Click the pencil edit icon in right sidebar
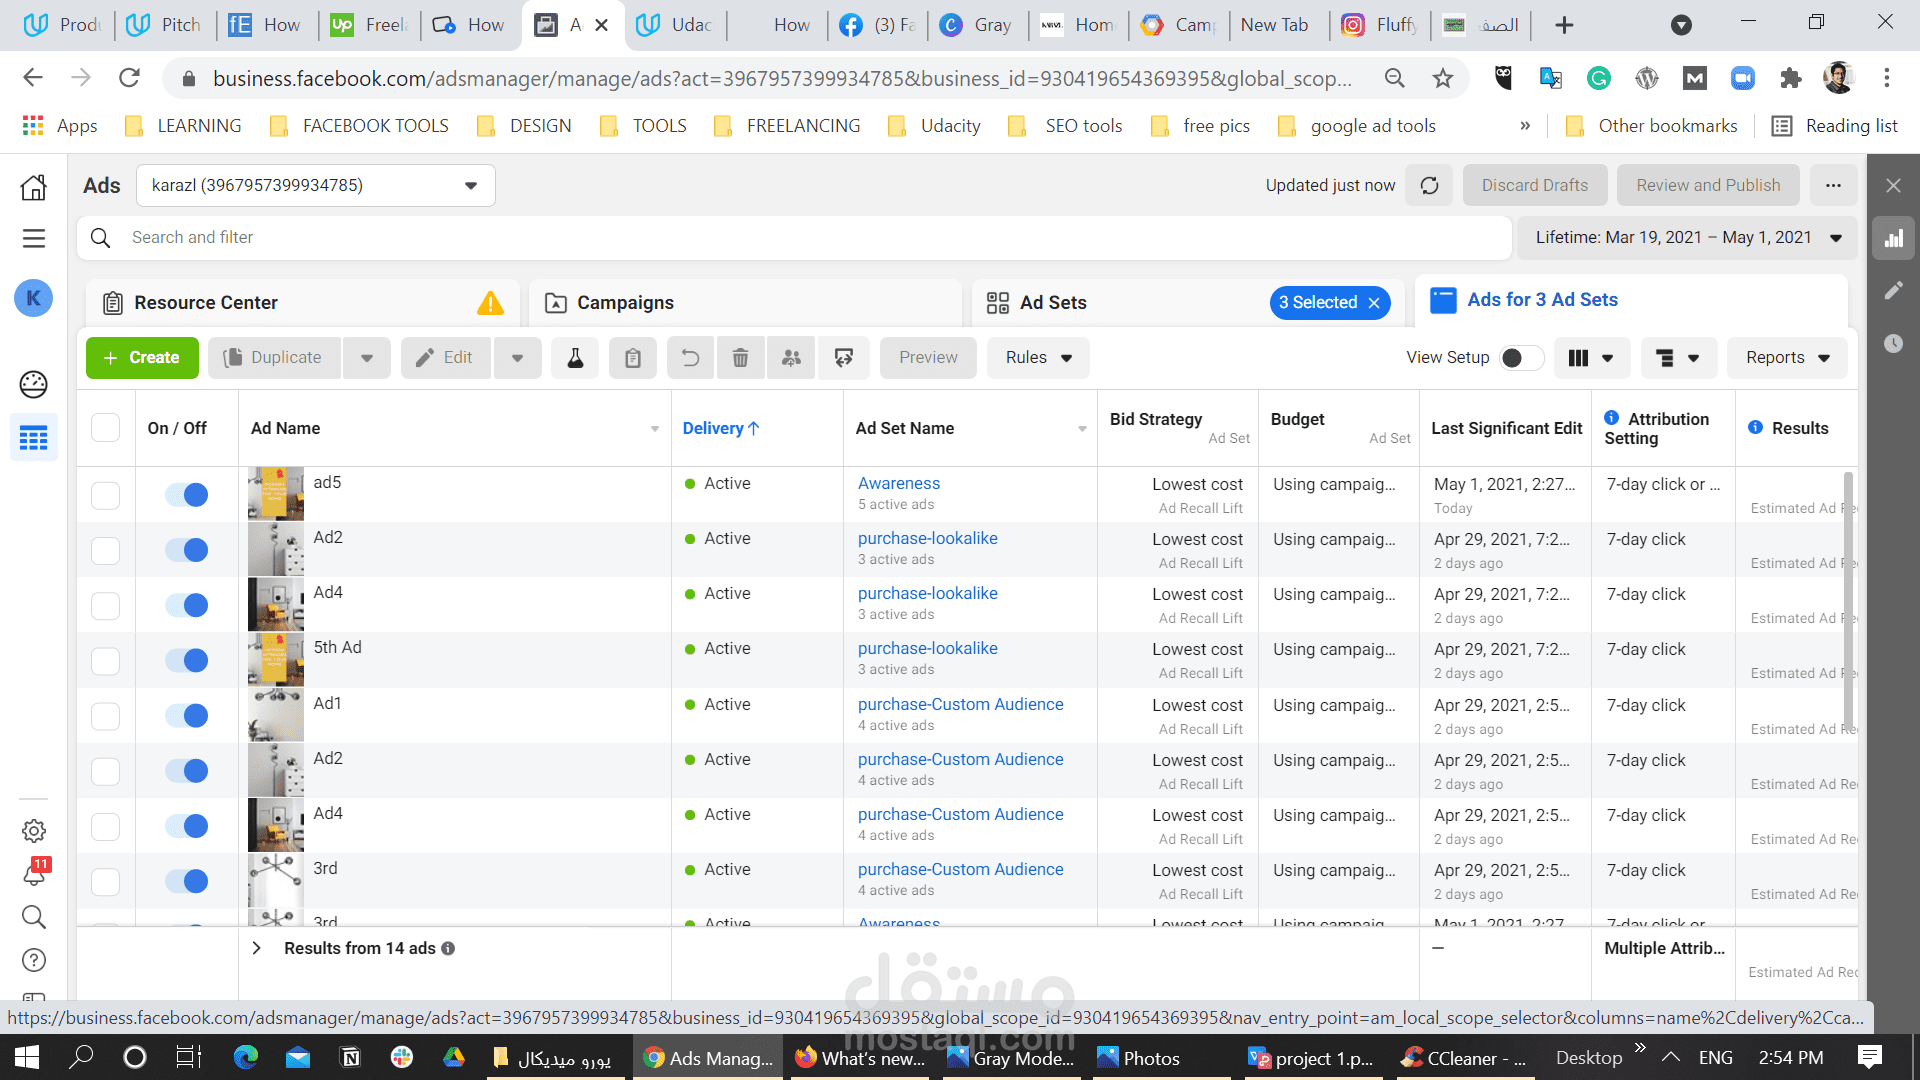This screenshot has height=1080, width=1920. pos(1893,291)
